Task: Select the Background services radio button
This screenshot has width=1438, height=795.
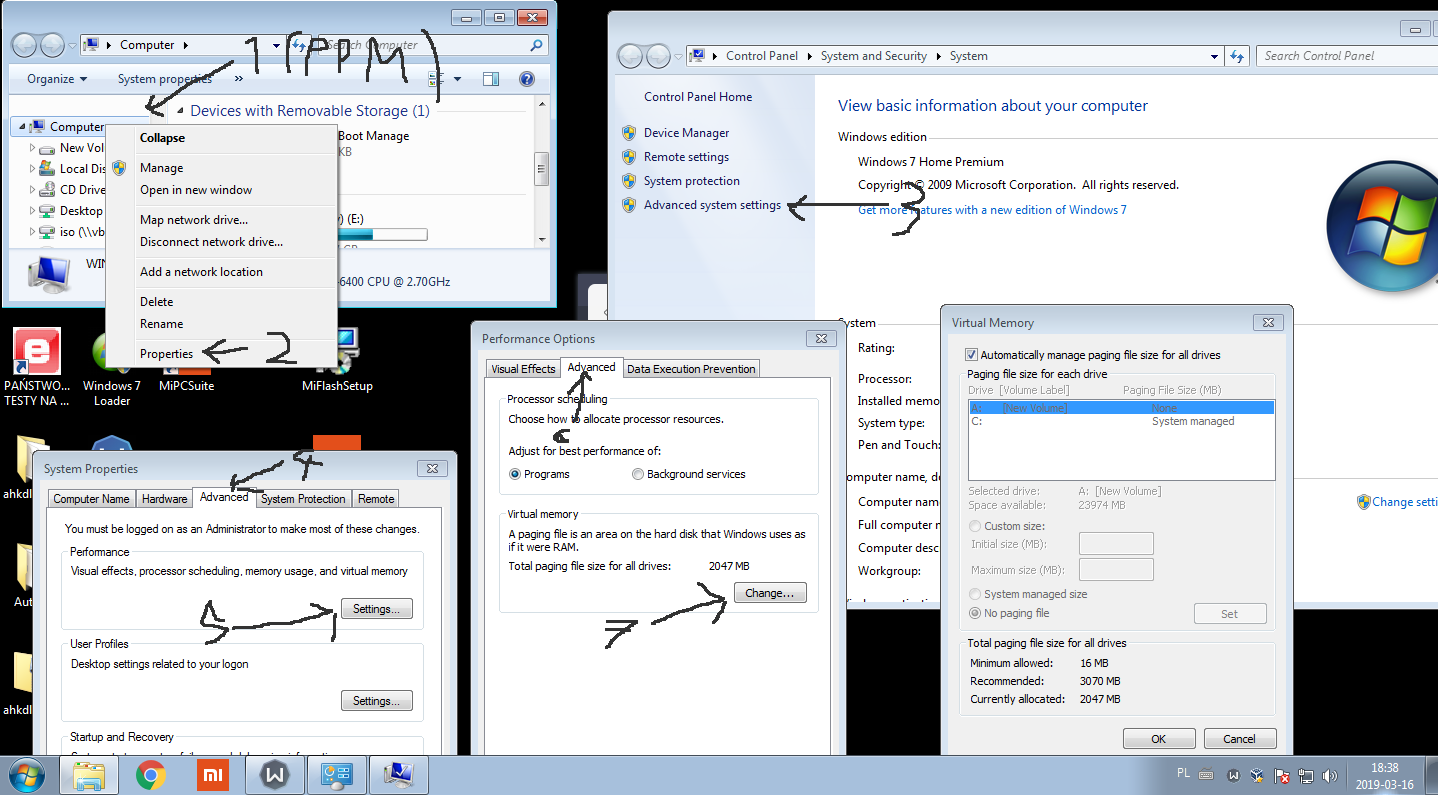Action: click(x=638, y=474)
